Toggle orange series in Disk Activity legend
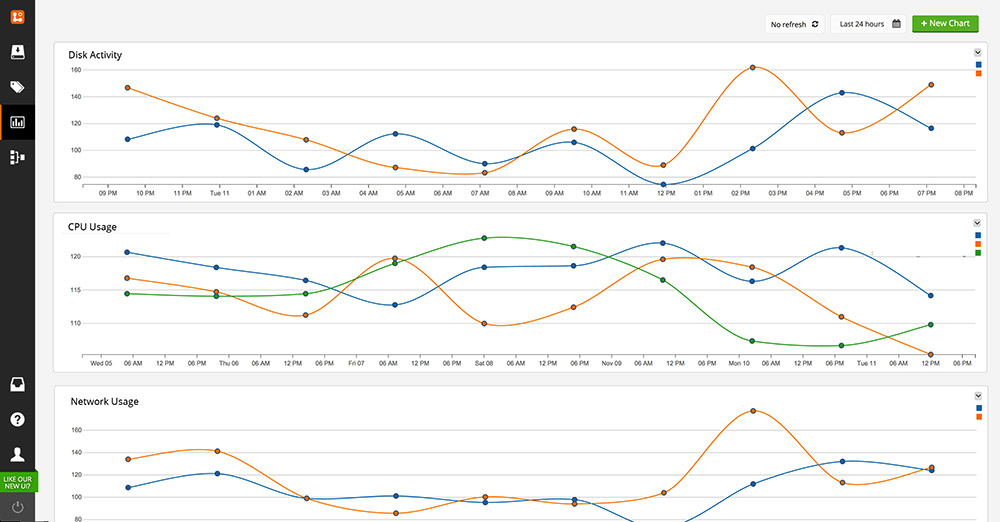This screenshot has height=522, width=1000. click(x=978, y=74)
